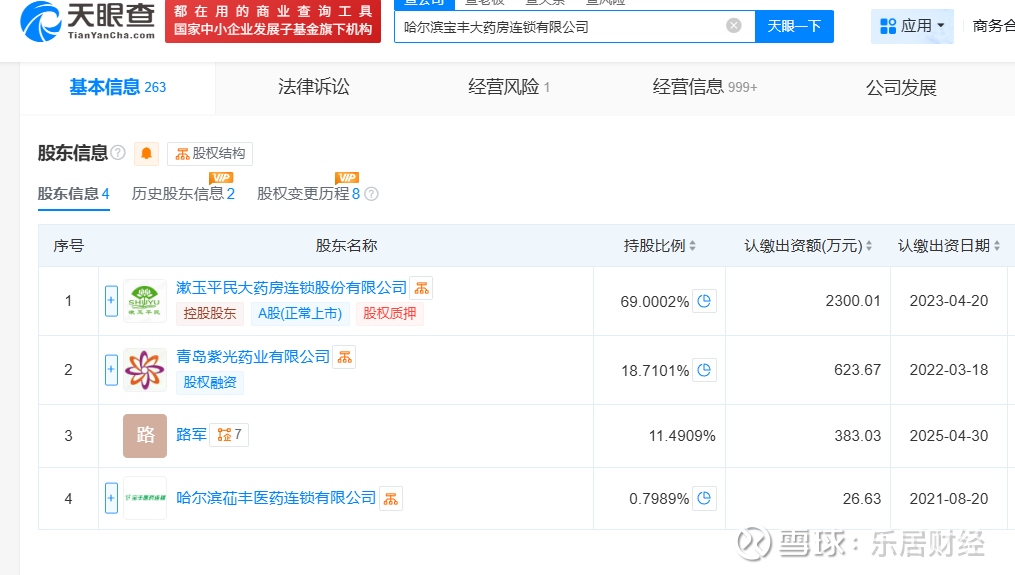
Task: Open shareholder 路军 link
Action: click(x=192, y=434)
